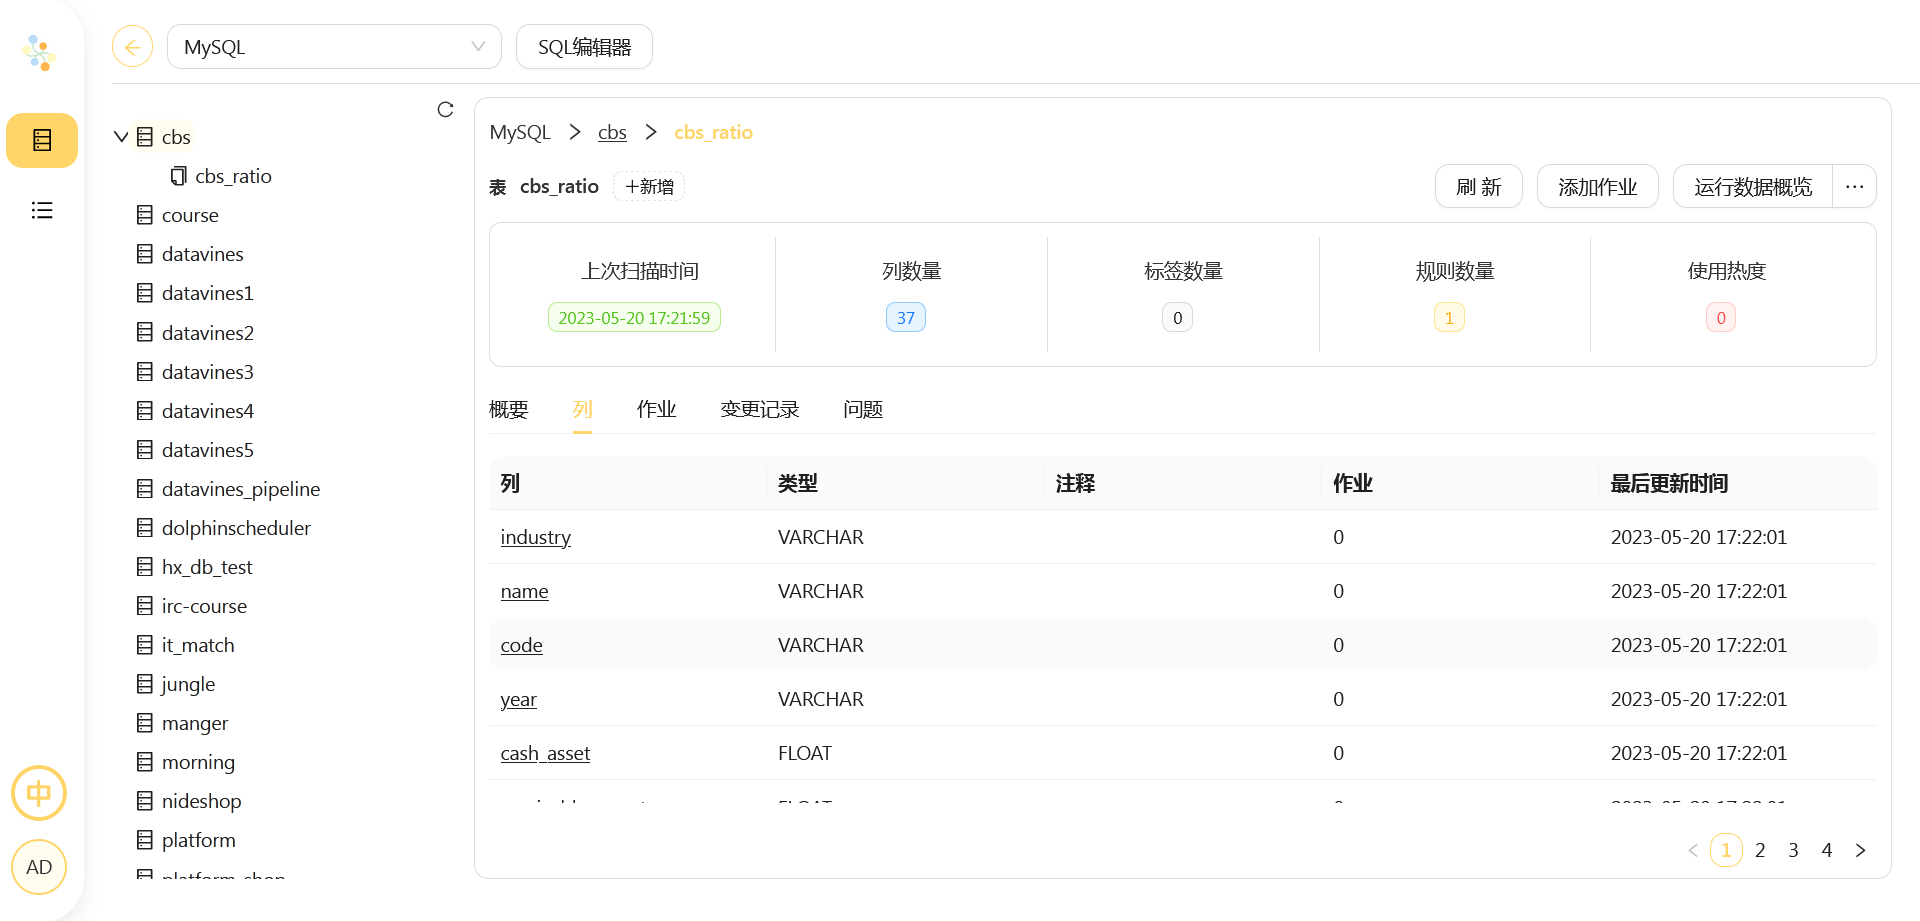Go back with the arrow button
Screen dimensions: 1920x921
point(132,47)
